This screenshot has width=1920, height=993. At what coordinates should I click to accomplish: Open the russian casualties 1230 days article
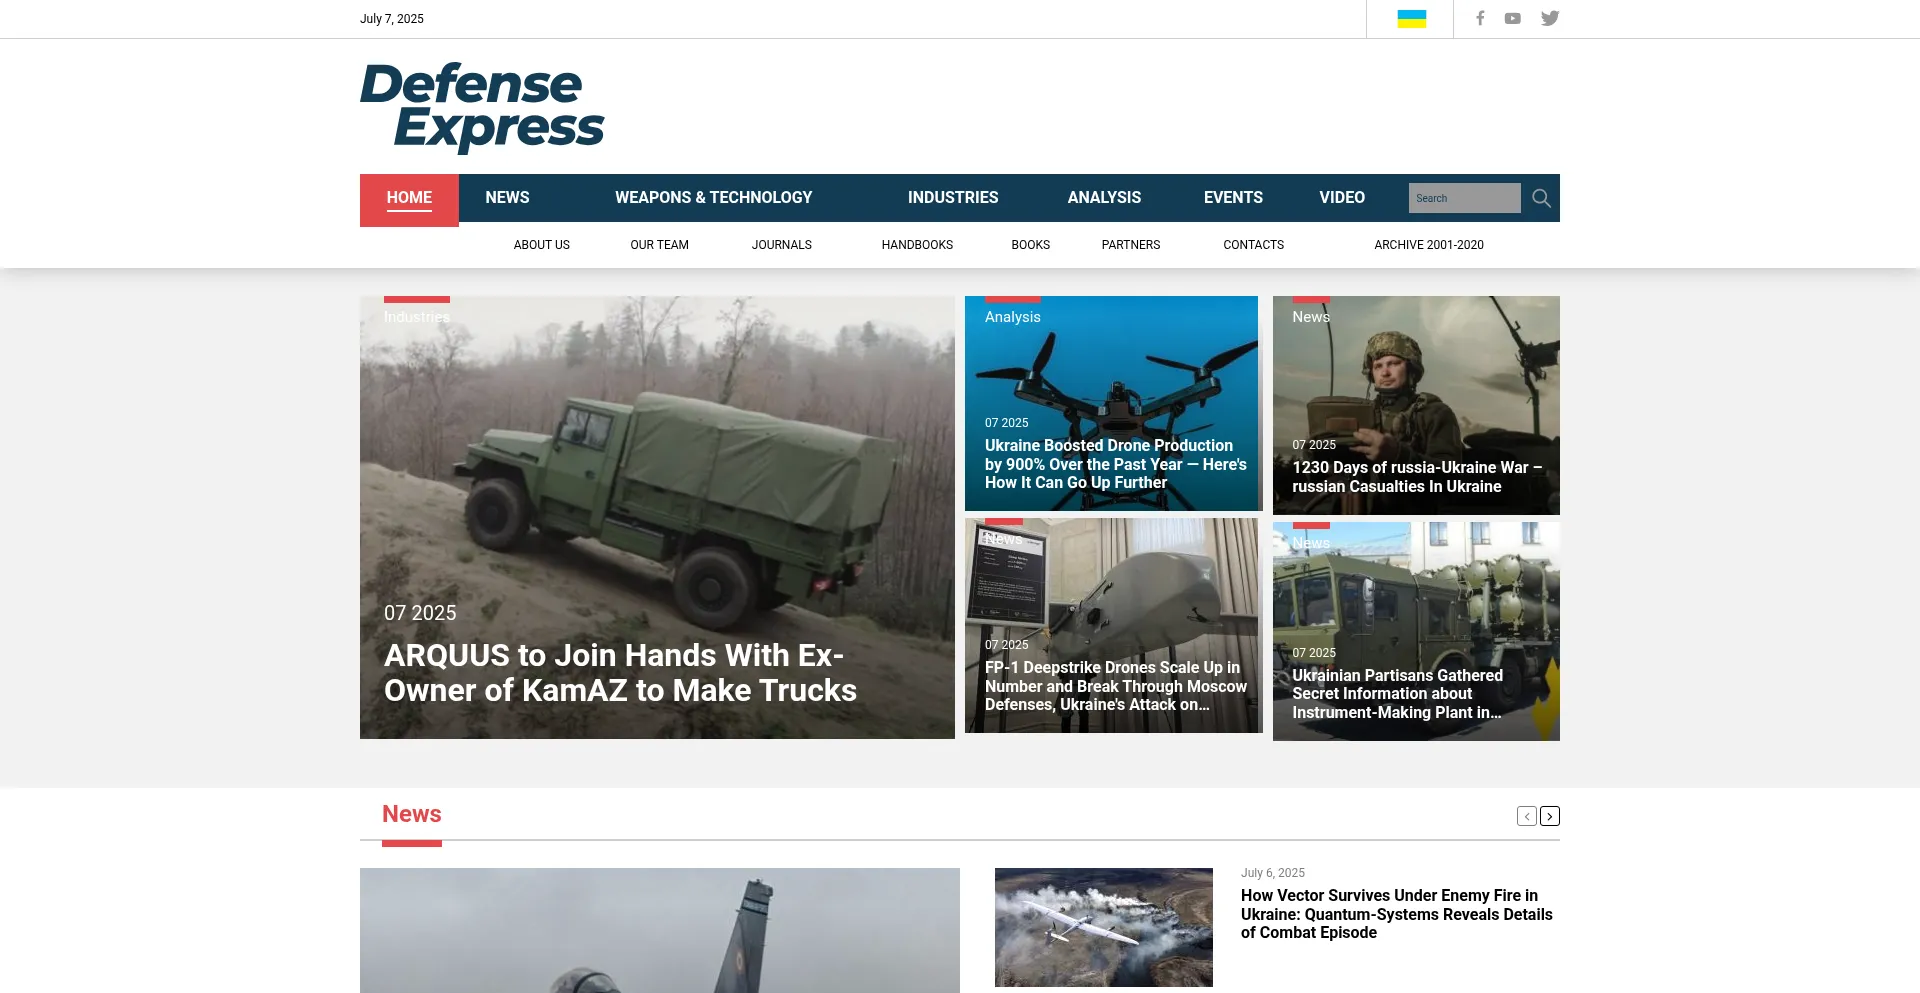[x=1416, y=477]
